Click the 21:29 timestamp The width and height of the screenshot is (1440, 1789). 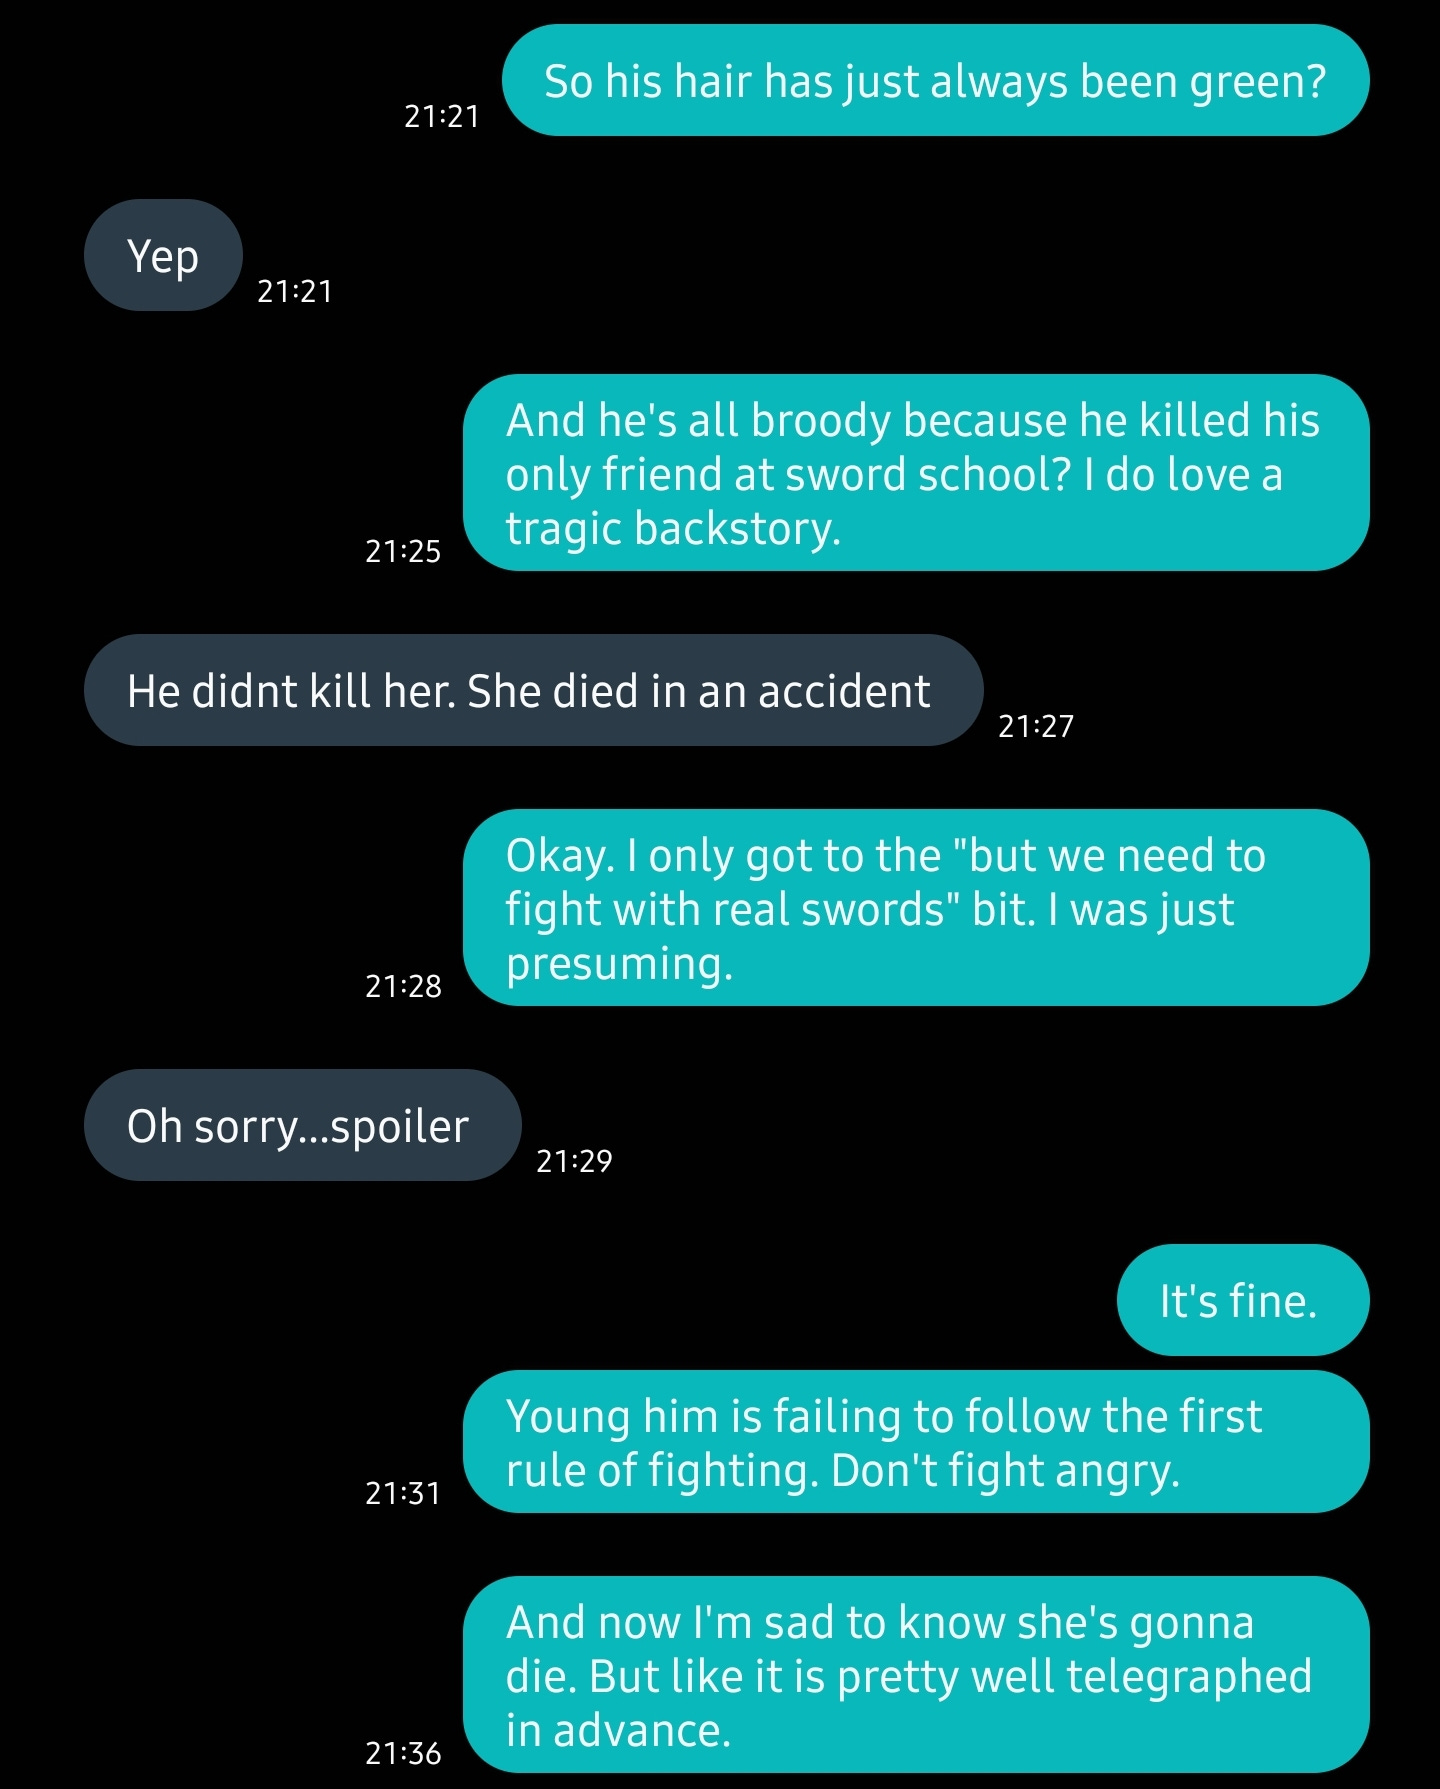pyautogui.click(x=574, y=1162)
